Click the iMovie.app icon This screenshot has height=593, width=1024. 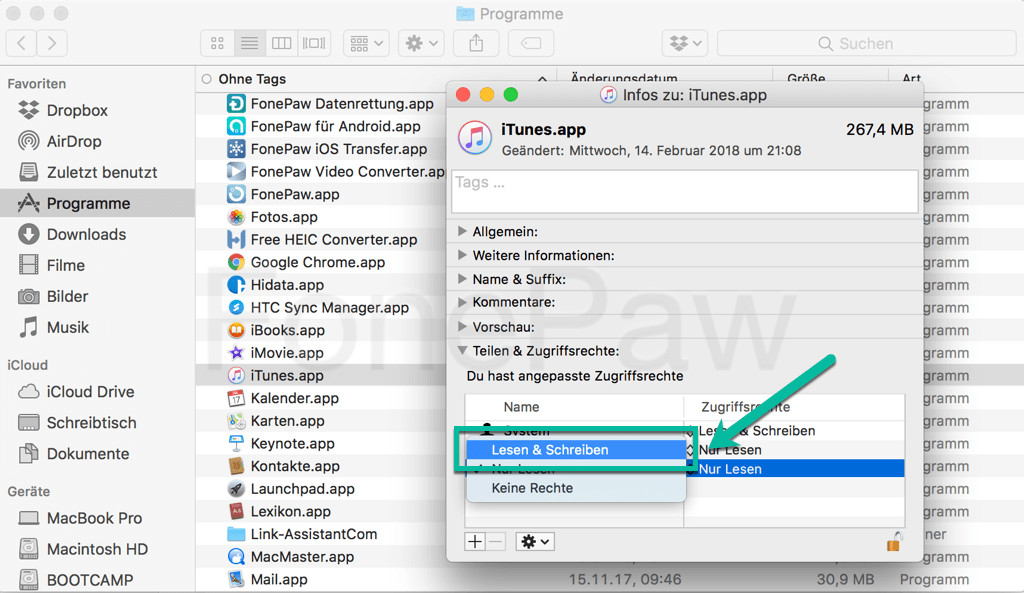click(x=236, y=353)
